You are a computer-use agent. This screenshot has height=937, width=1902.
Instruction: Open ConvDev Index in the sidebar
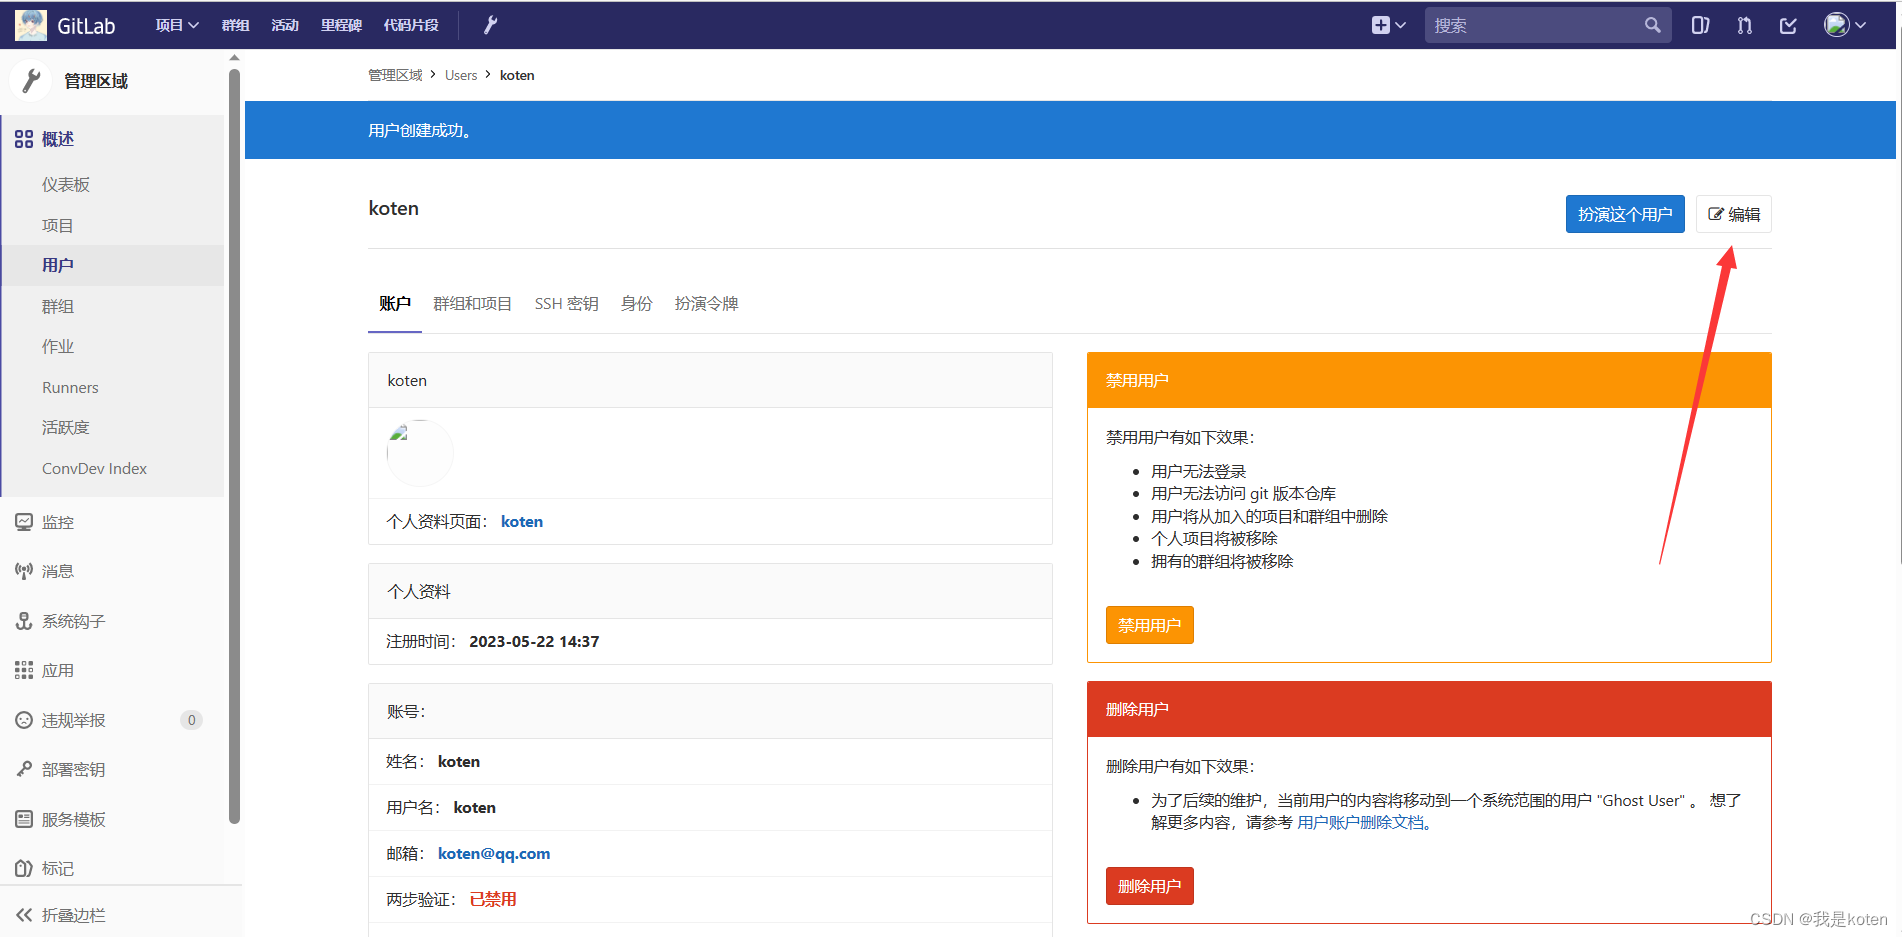click(x=94, y=468)
